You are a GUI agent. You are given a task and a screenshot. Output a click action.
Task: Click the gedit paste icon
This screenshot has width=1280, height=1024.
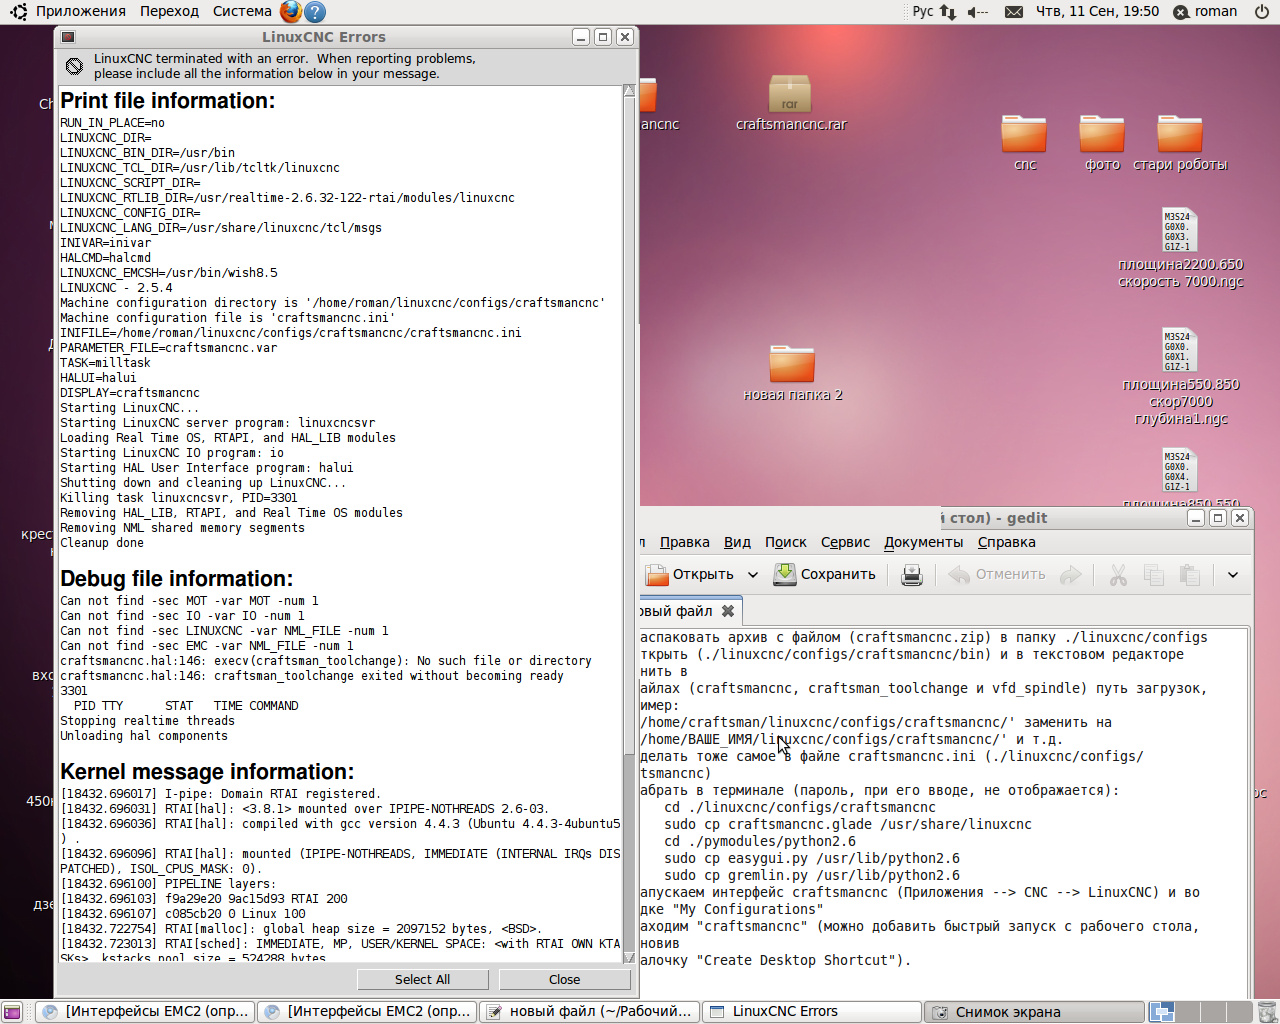click(1189, 575)
